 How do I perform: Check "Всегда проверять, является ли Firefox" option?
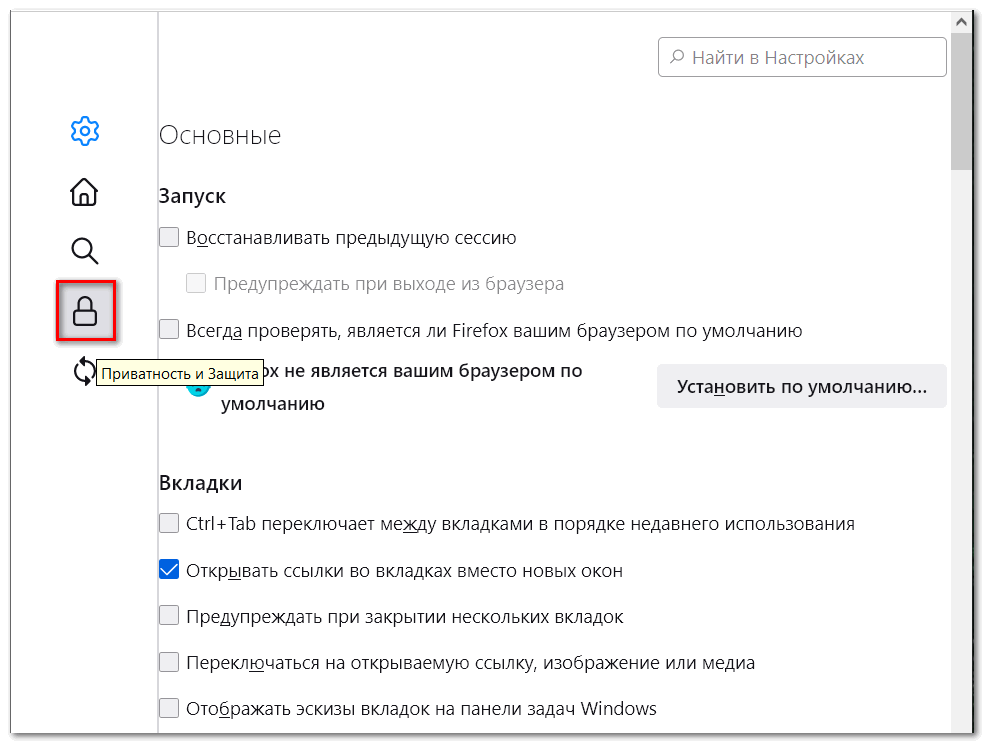169,329
